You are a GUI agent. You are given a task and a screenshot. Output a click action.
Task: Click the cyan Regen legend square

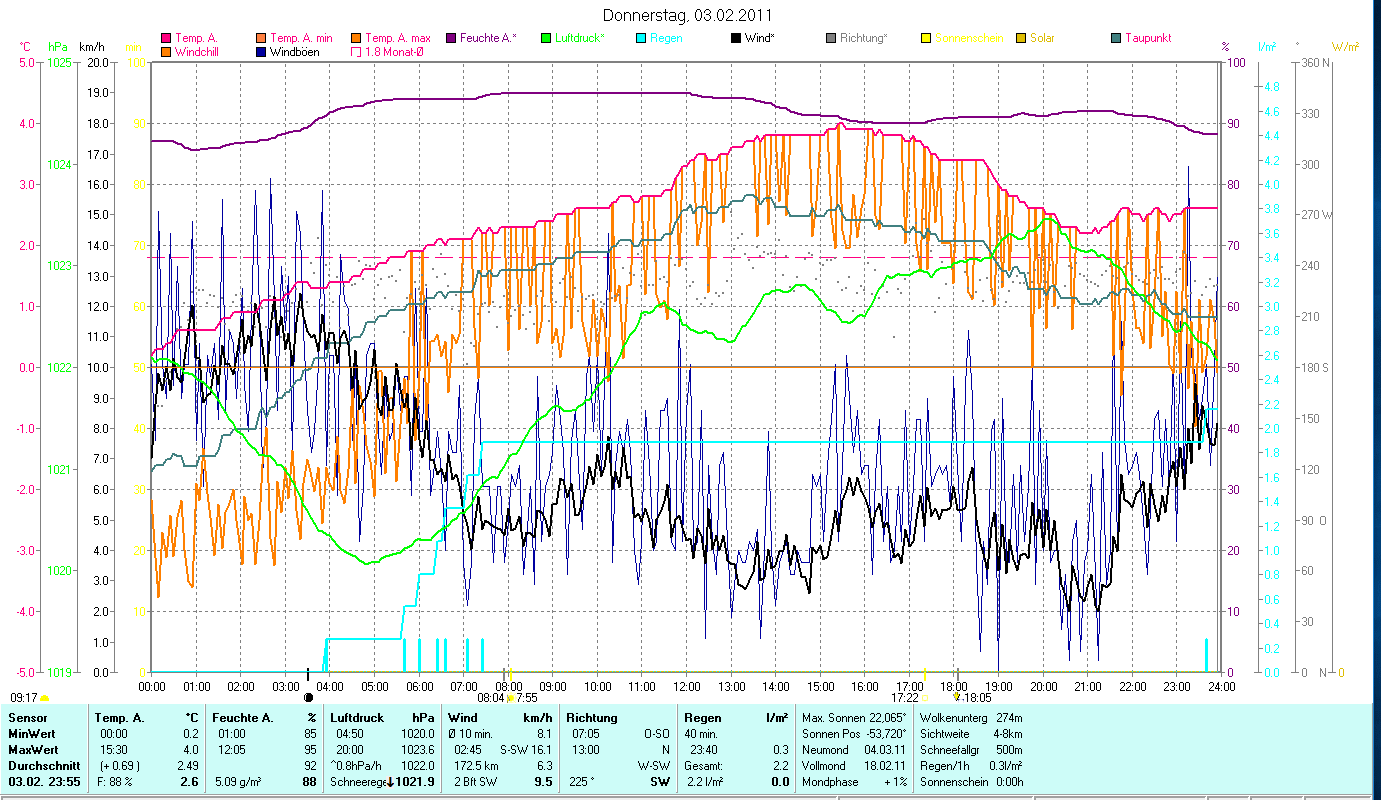pos(641,38)
